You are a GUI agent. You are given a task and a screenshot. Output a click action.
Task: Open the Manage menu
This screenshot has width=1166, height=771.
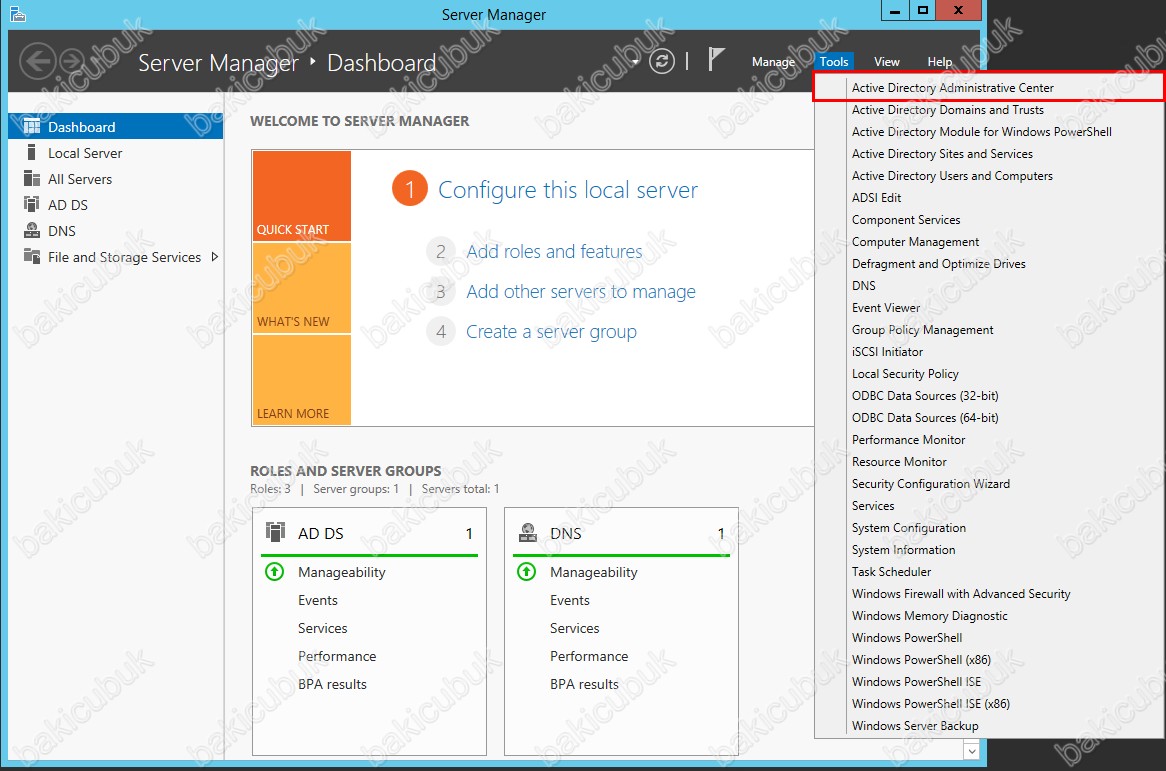pos(773,62)
